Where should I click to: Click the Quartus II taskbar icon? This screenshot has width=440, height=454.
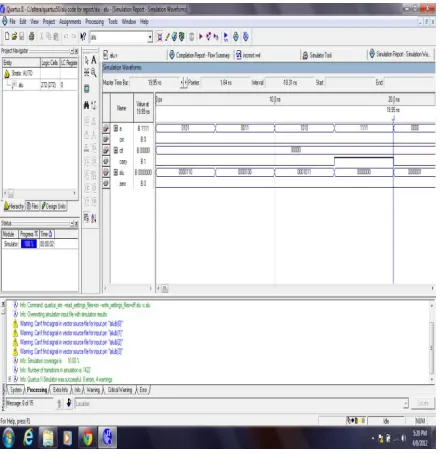click(x=107, y=437)
